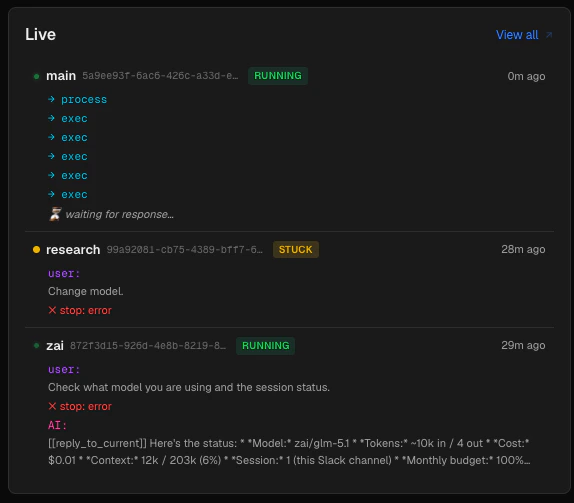Click the user: label in research session

(x=64, y=274)
